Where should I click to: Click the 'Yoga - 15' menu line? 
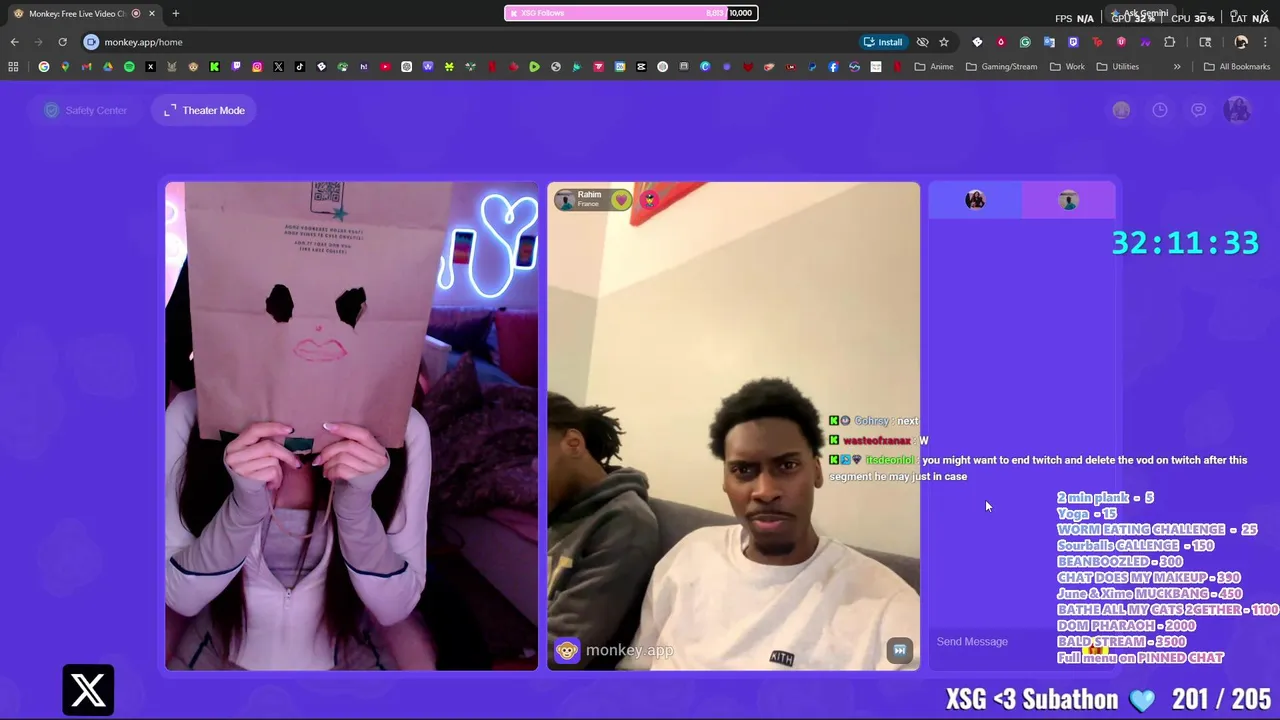1086,514
